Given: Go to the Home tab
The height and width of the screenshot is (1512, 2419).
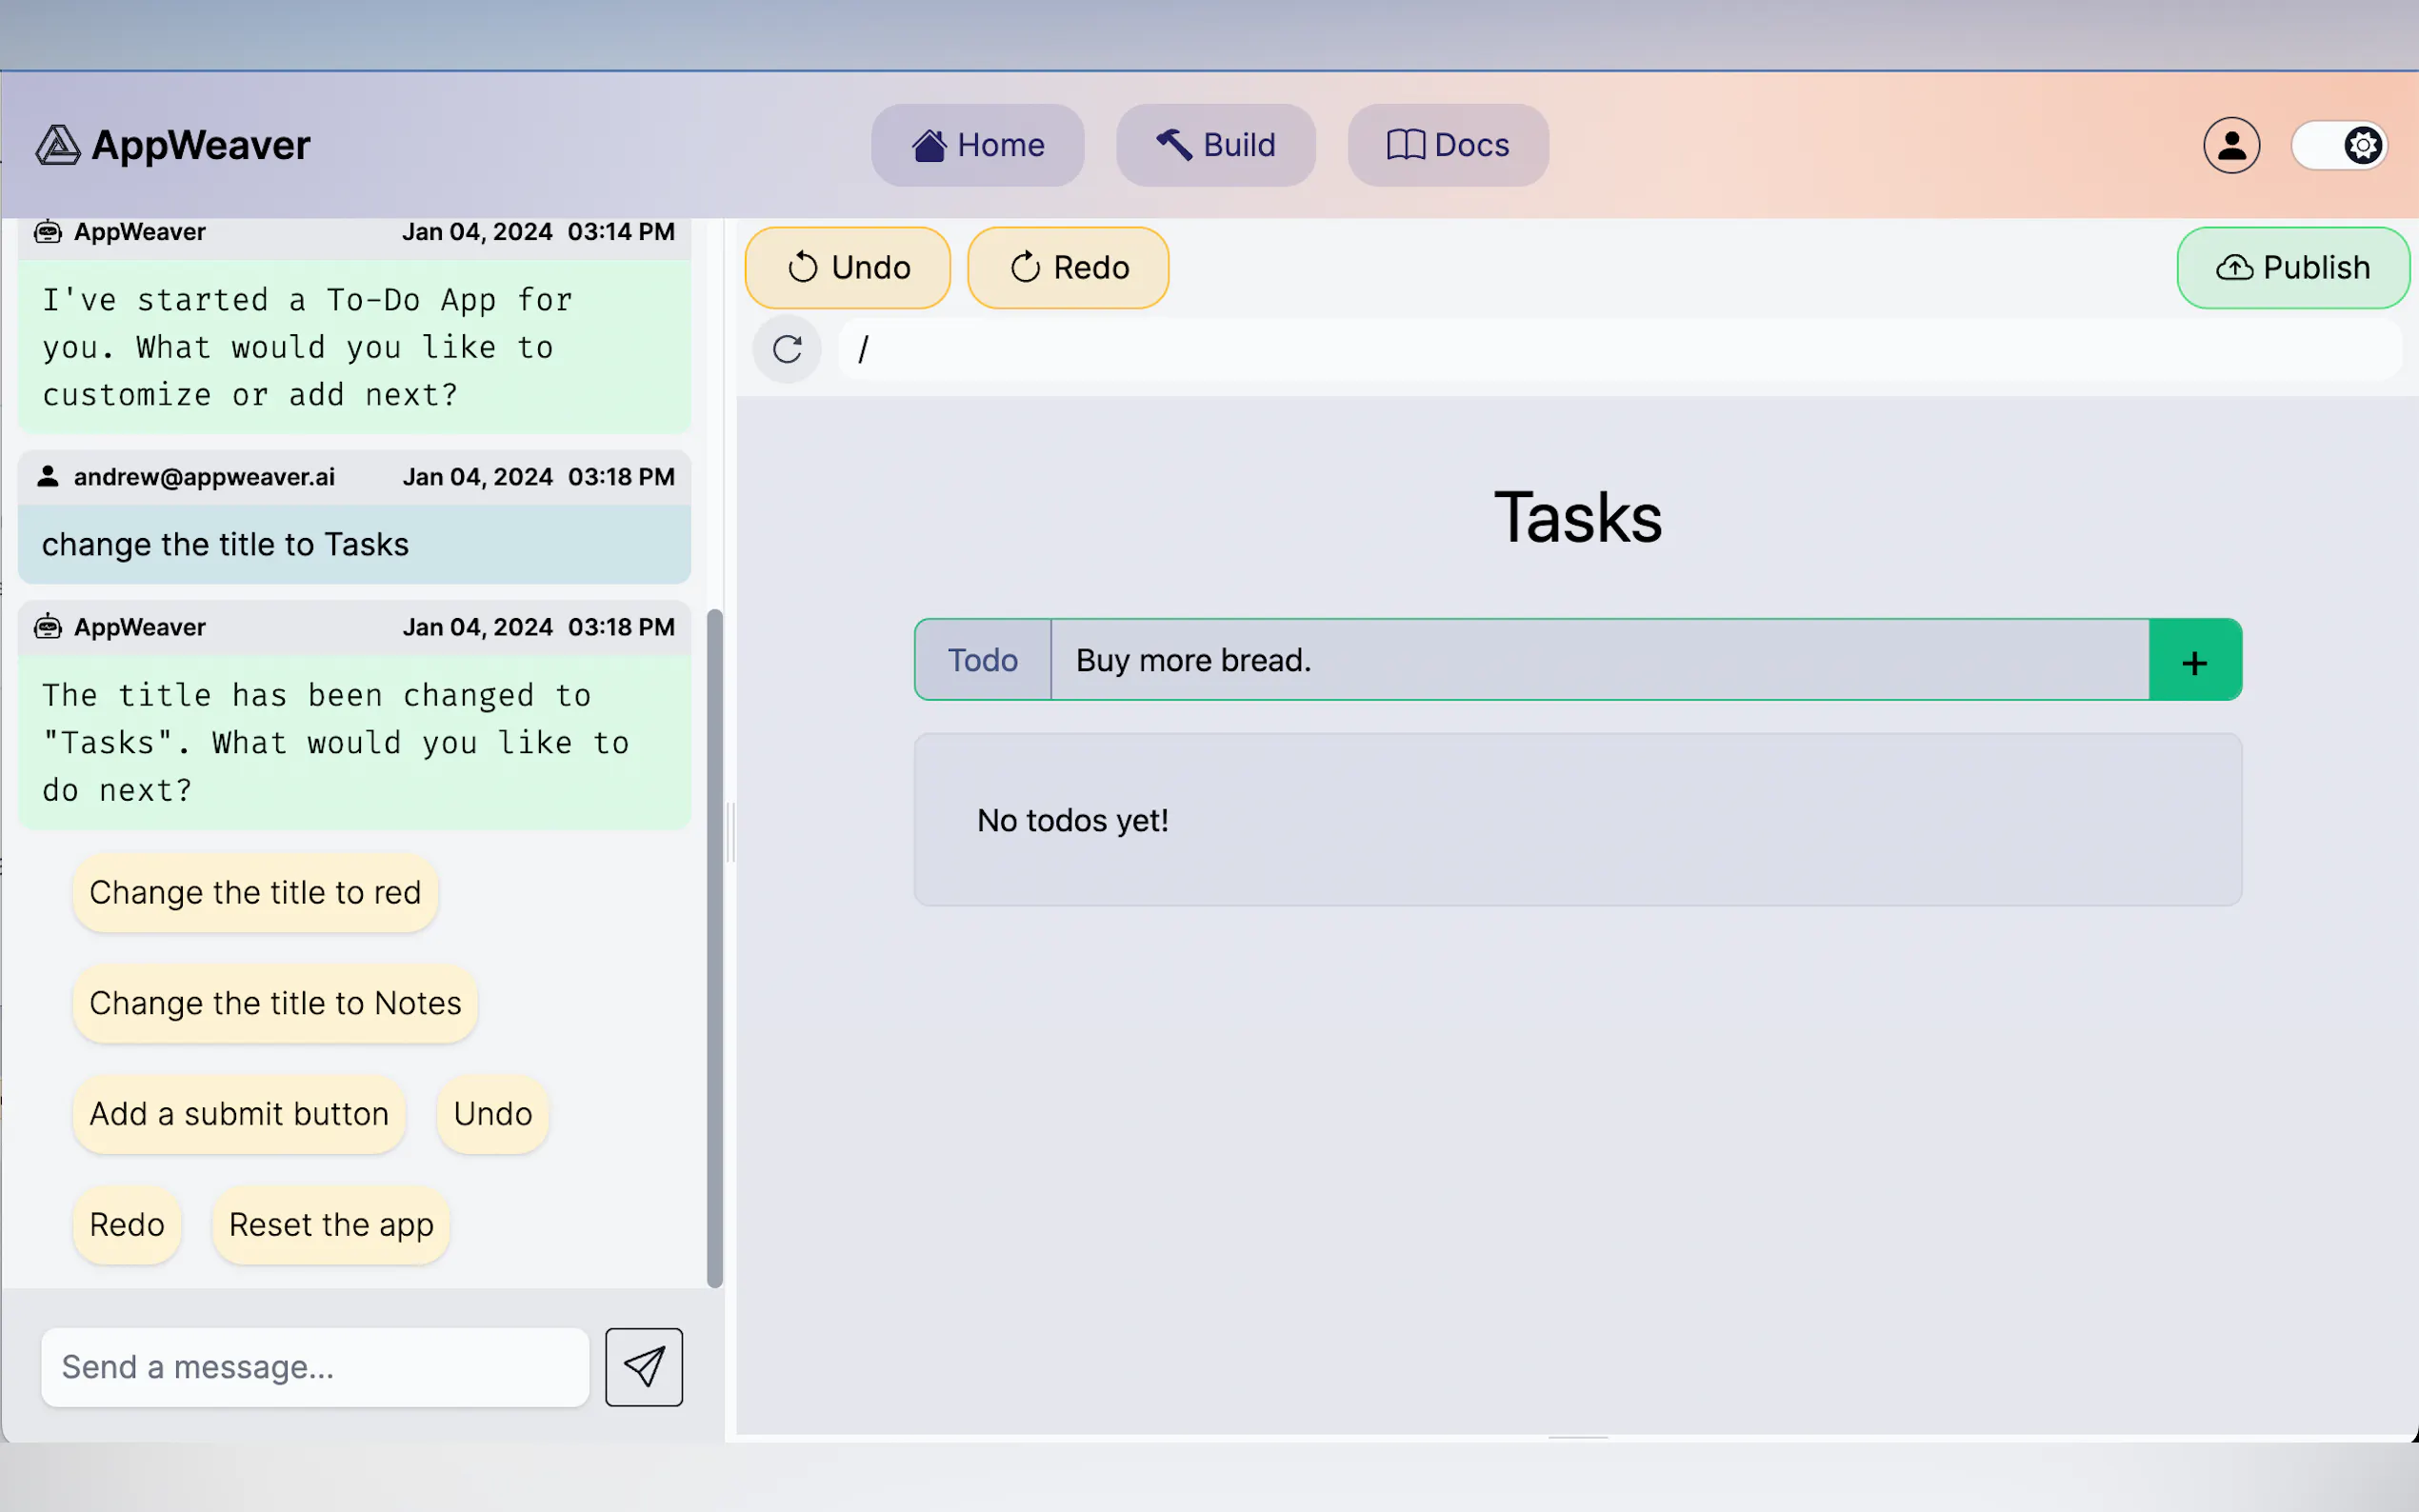Looking at the screenshot, I should 977,145.
